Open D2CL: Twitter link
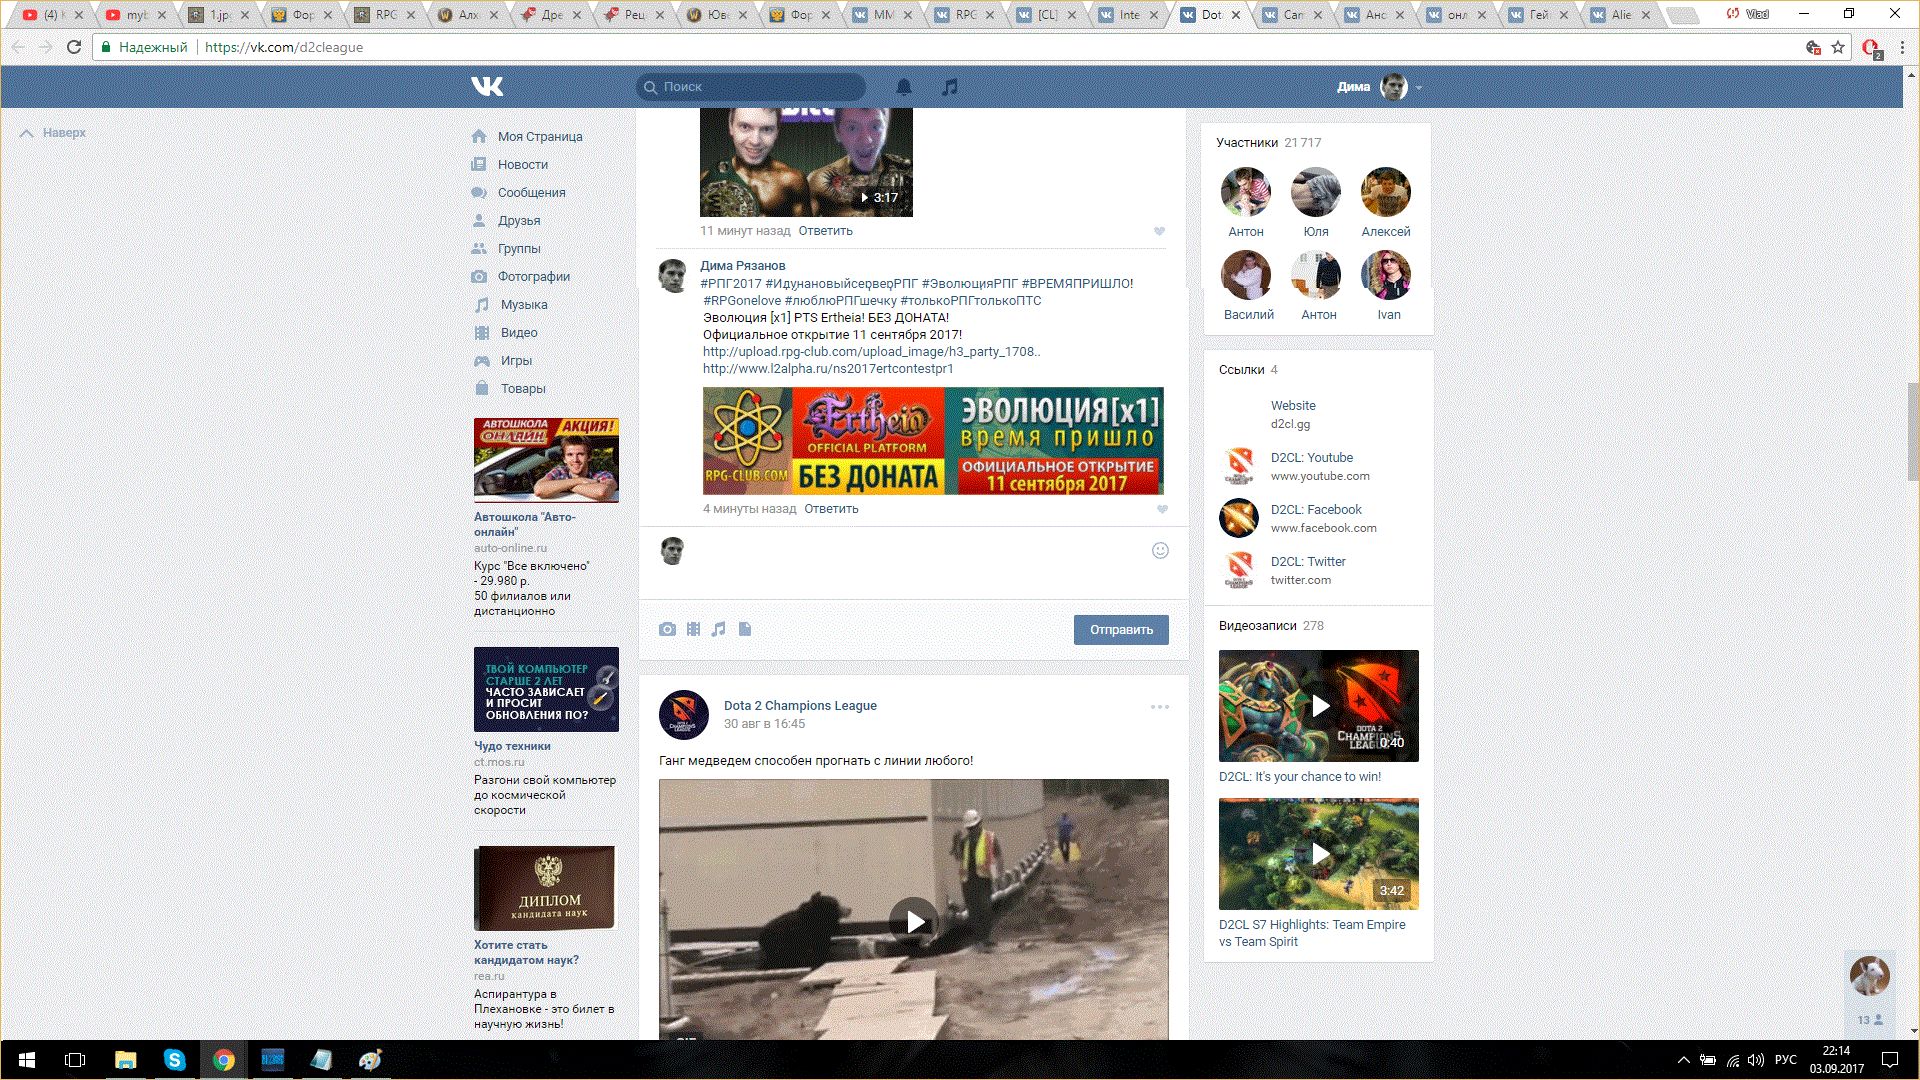 tap(1308, 562)
